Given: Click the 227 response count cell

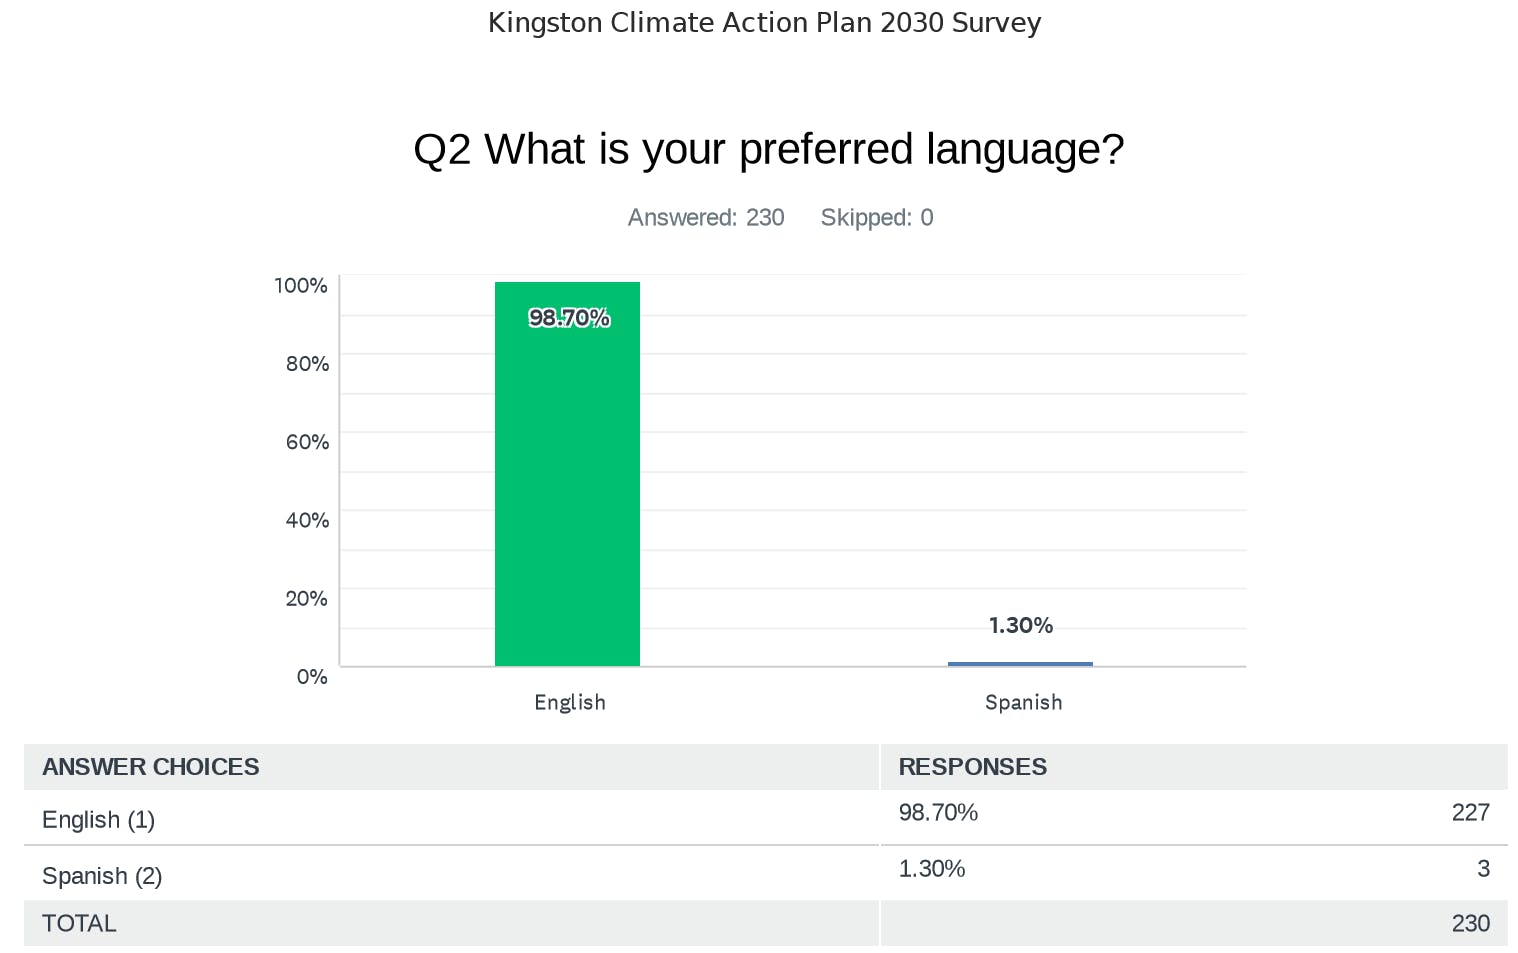Looking at the screenshot, I should pyautogui.click(x=1470, y=812).
